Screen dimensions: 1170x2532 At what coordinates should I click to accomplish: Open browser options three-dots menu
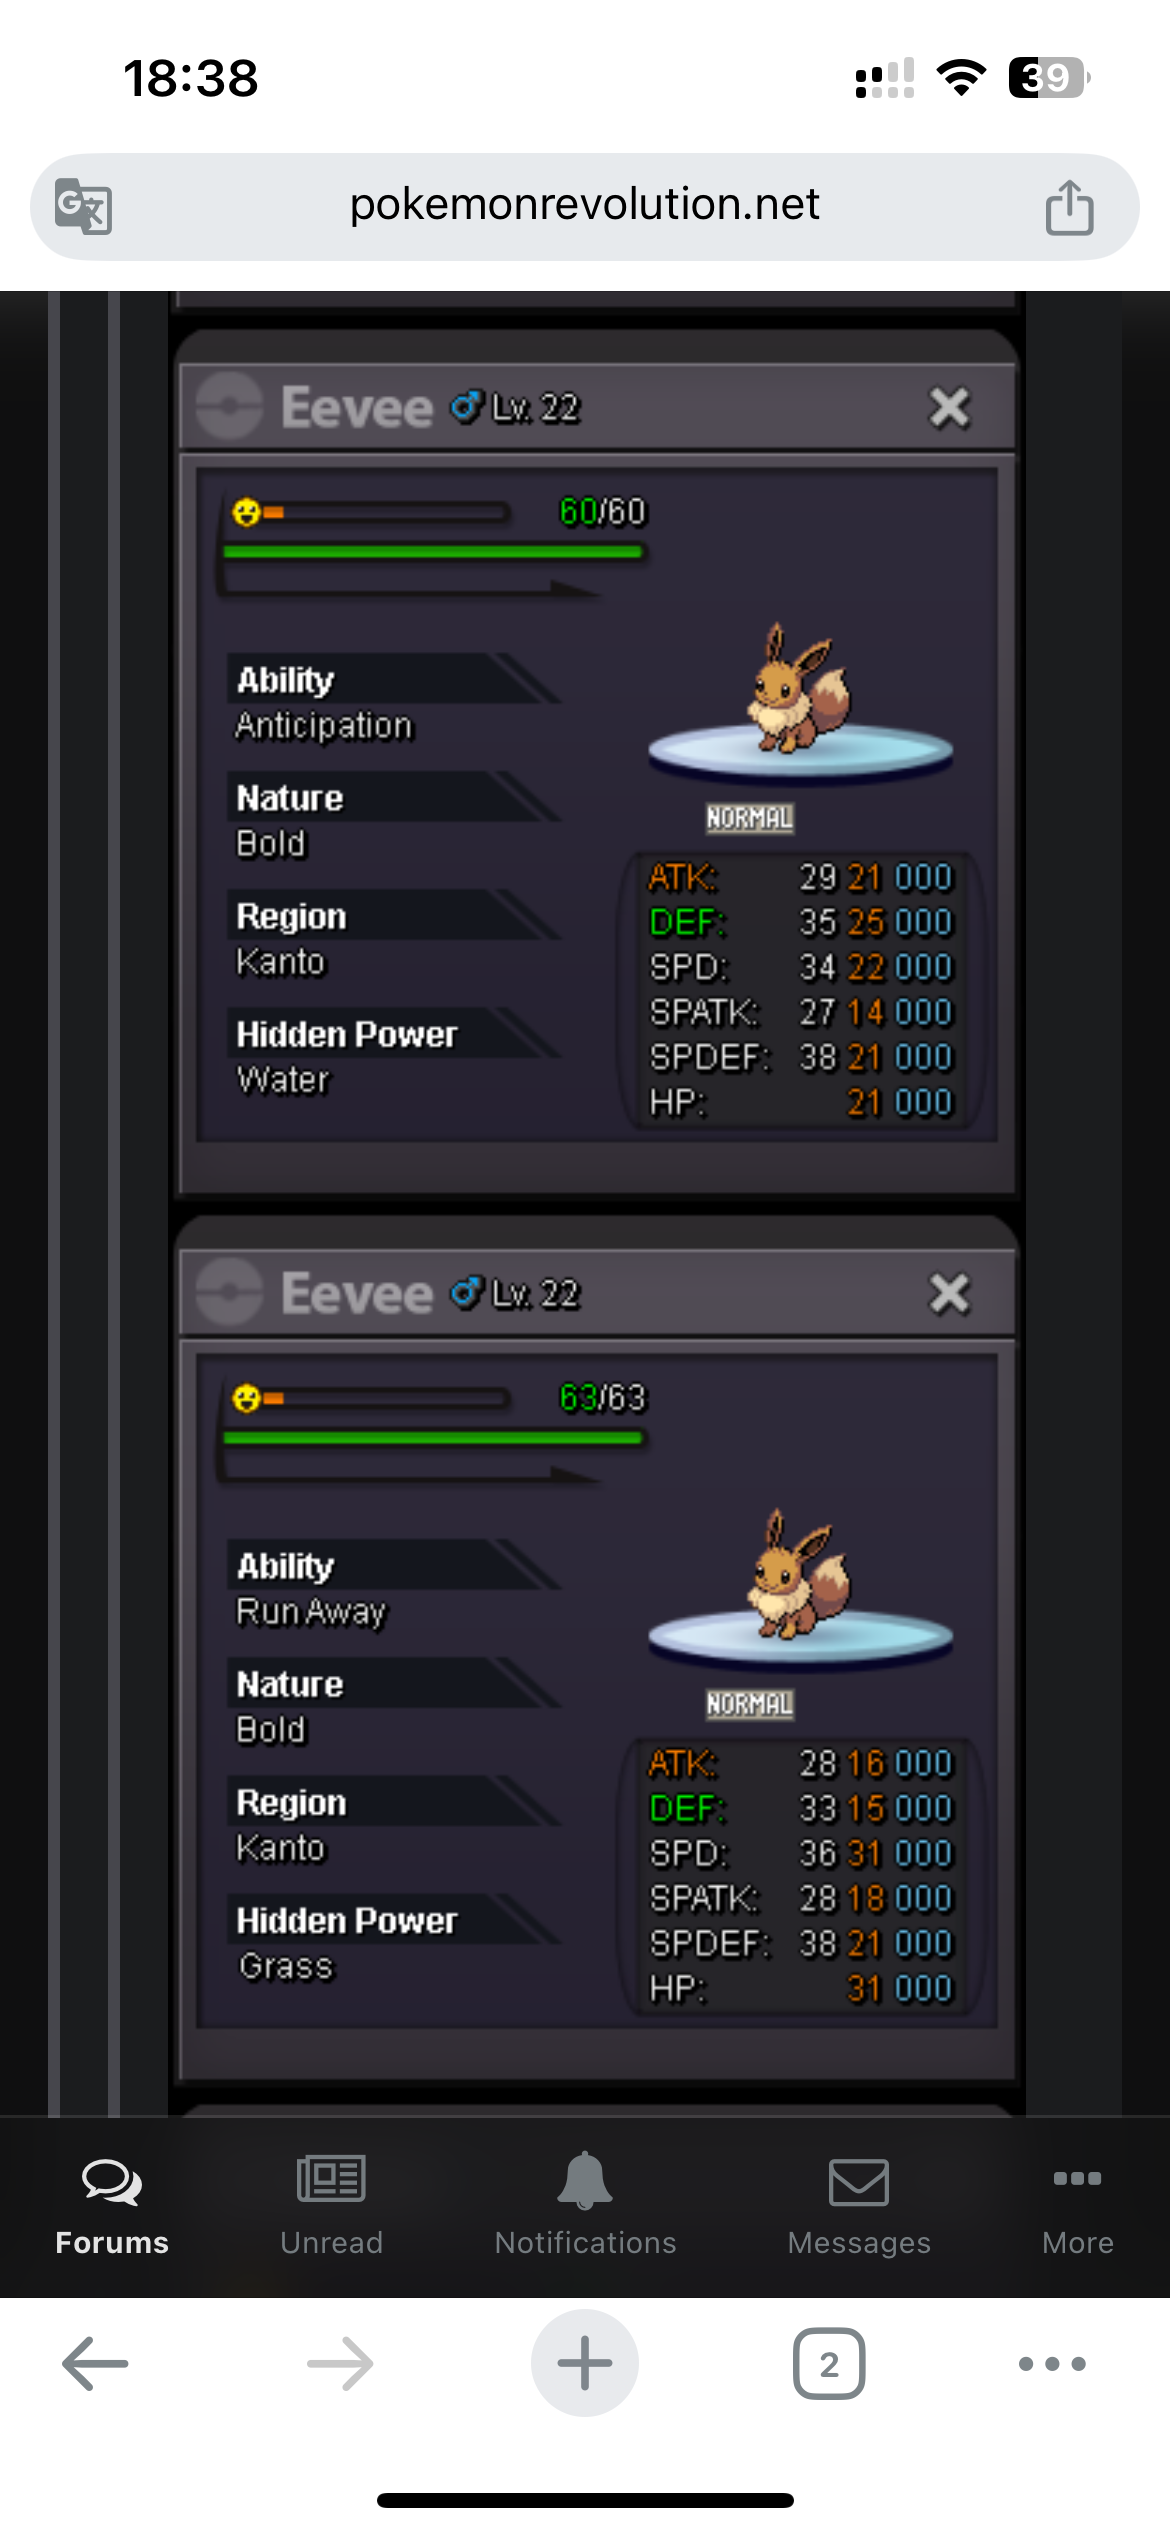(1052, 2364)
